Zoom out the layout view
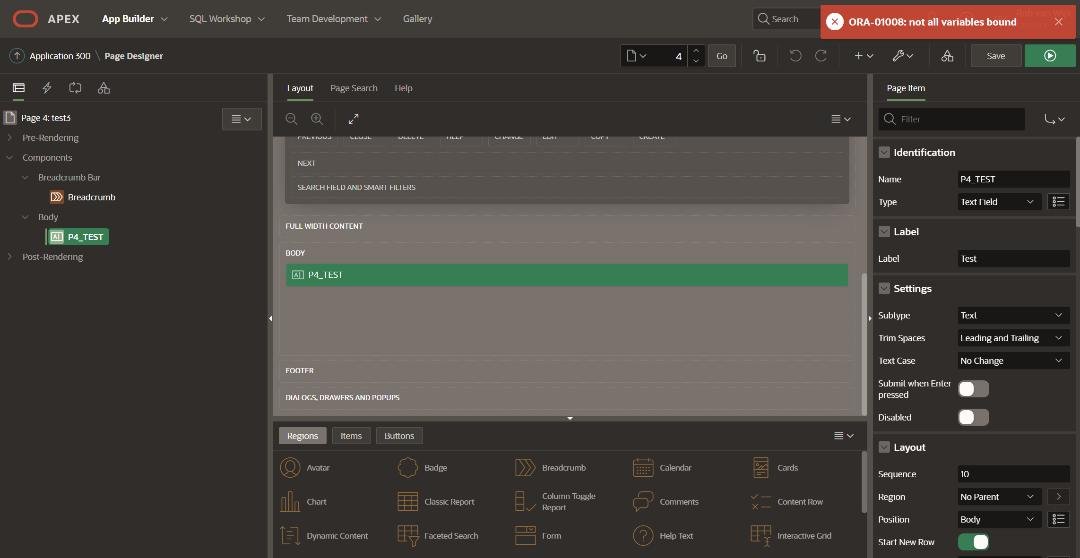This screenshot has height=558, width=1080. coord(291,118)
